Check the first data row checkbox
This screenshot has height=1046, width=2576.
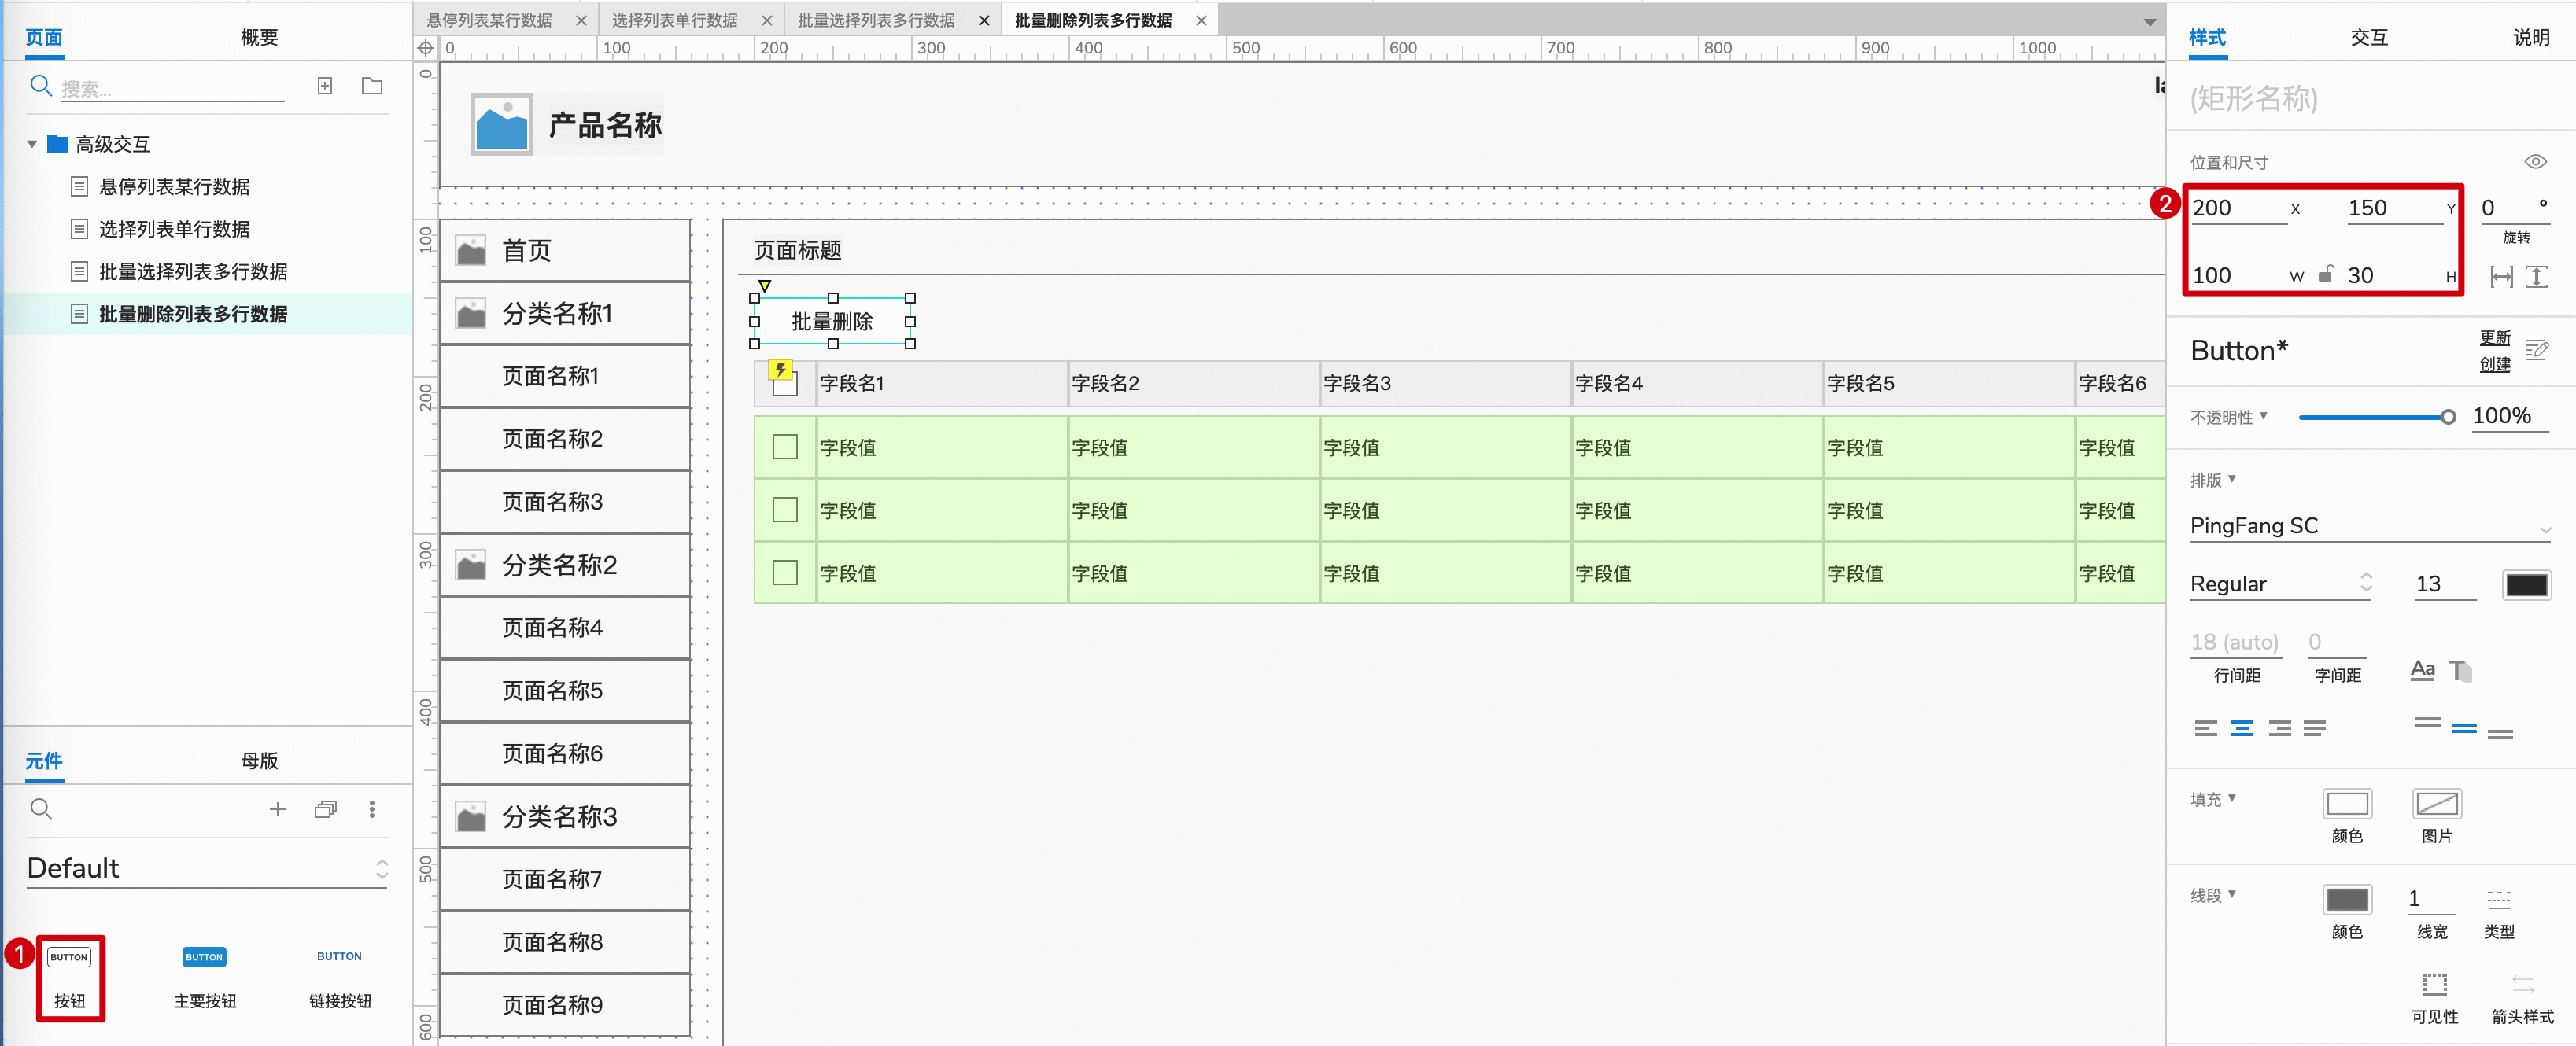point(785,446)
